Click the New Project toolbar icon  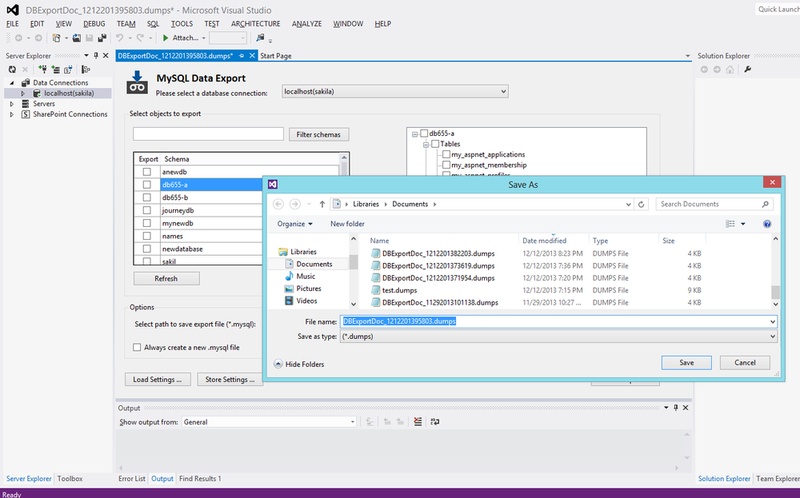(56, 38)
